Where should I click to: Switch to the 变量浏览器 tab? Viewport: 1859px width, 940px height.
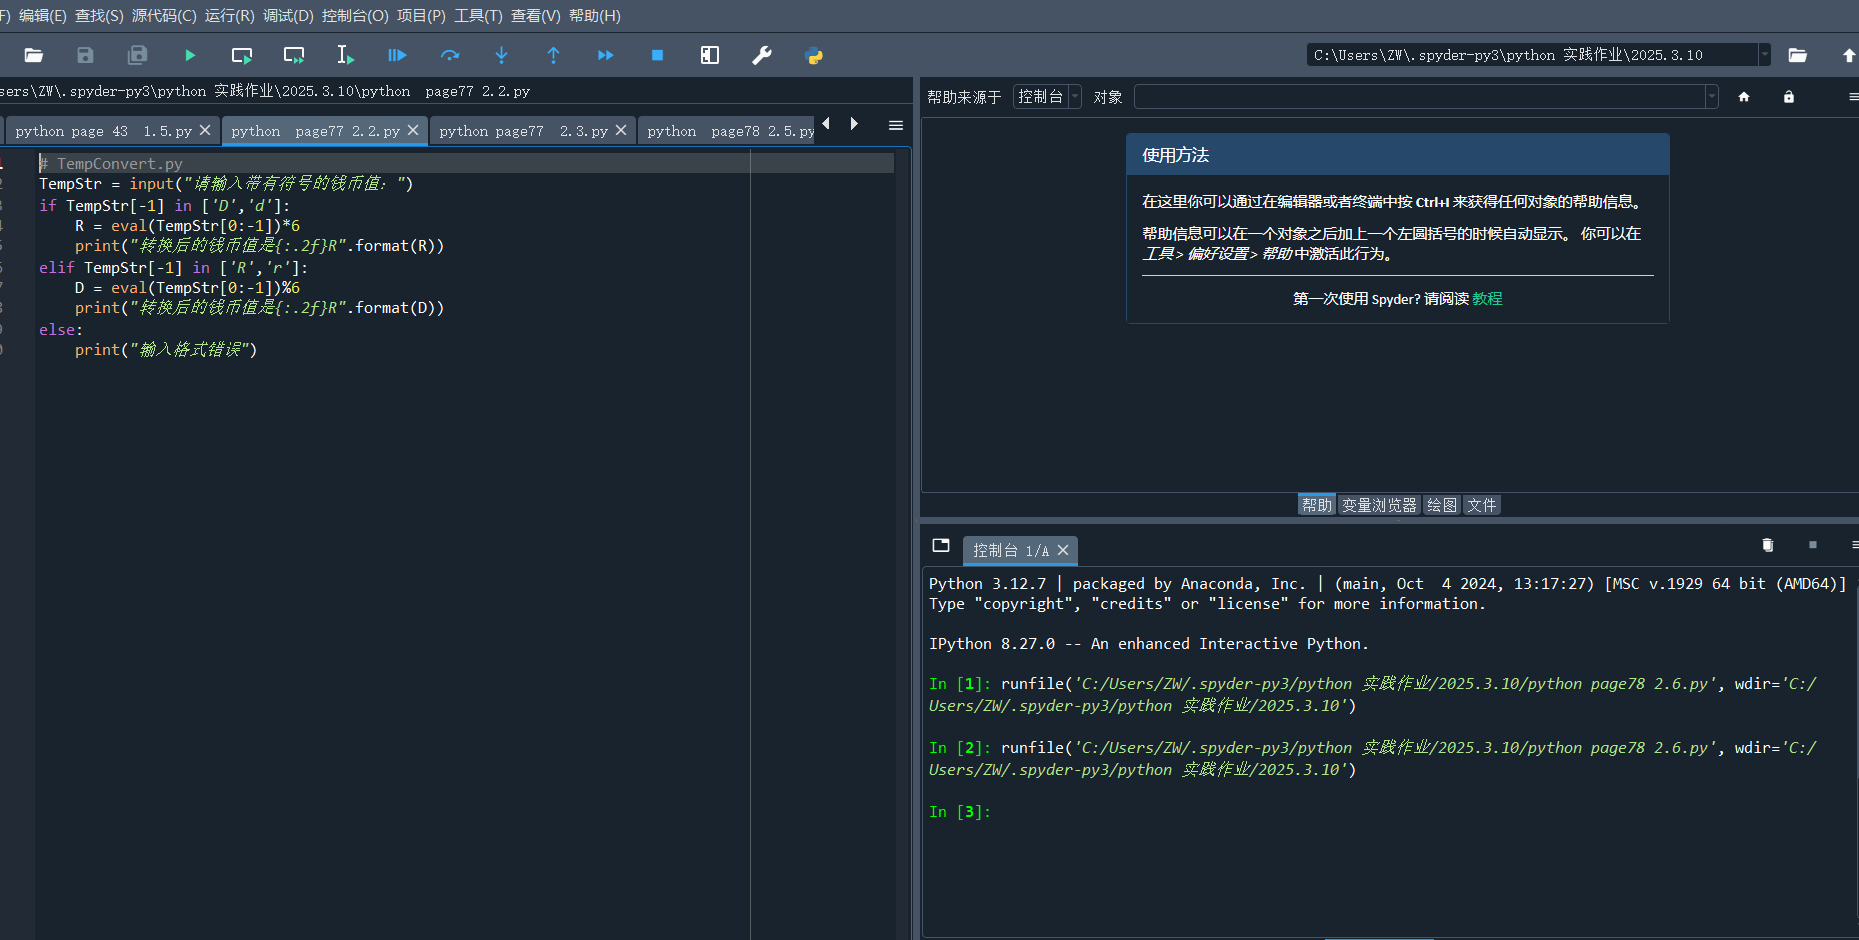[x=1379, y=505]
